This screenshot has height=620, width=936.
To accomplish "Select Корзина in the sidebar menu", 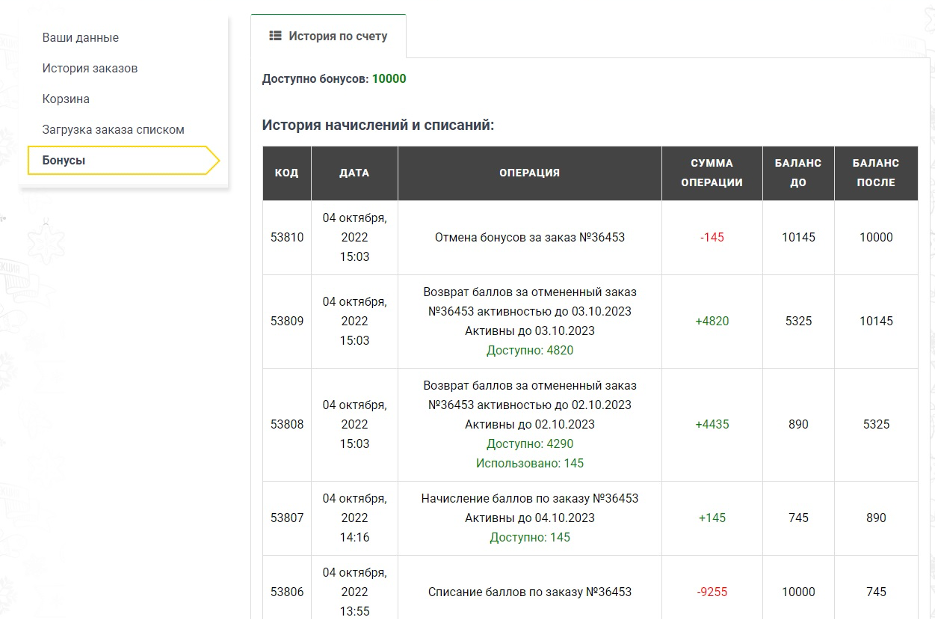I will coord(66,98).
